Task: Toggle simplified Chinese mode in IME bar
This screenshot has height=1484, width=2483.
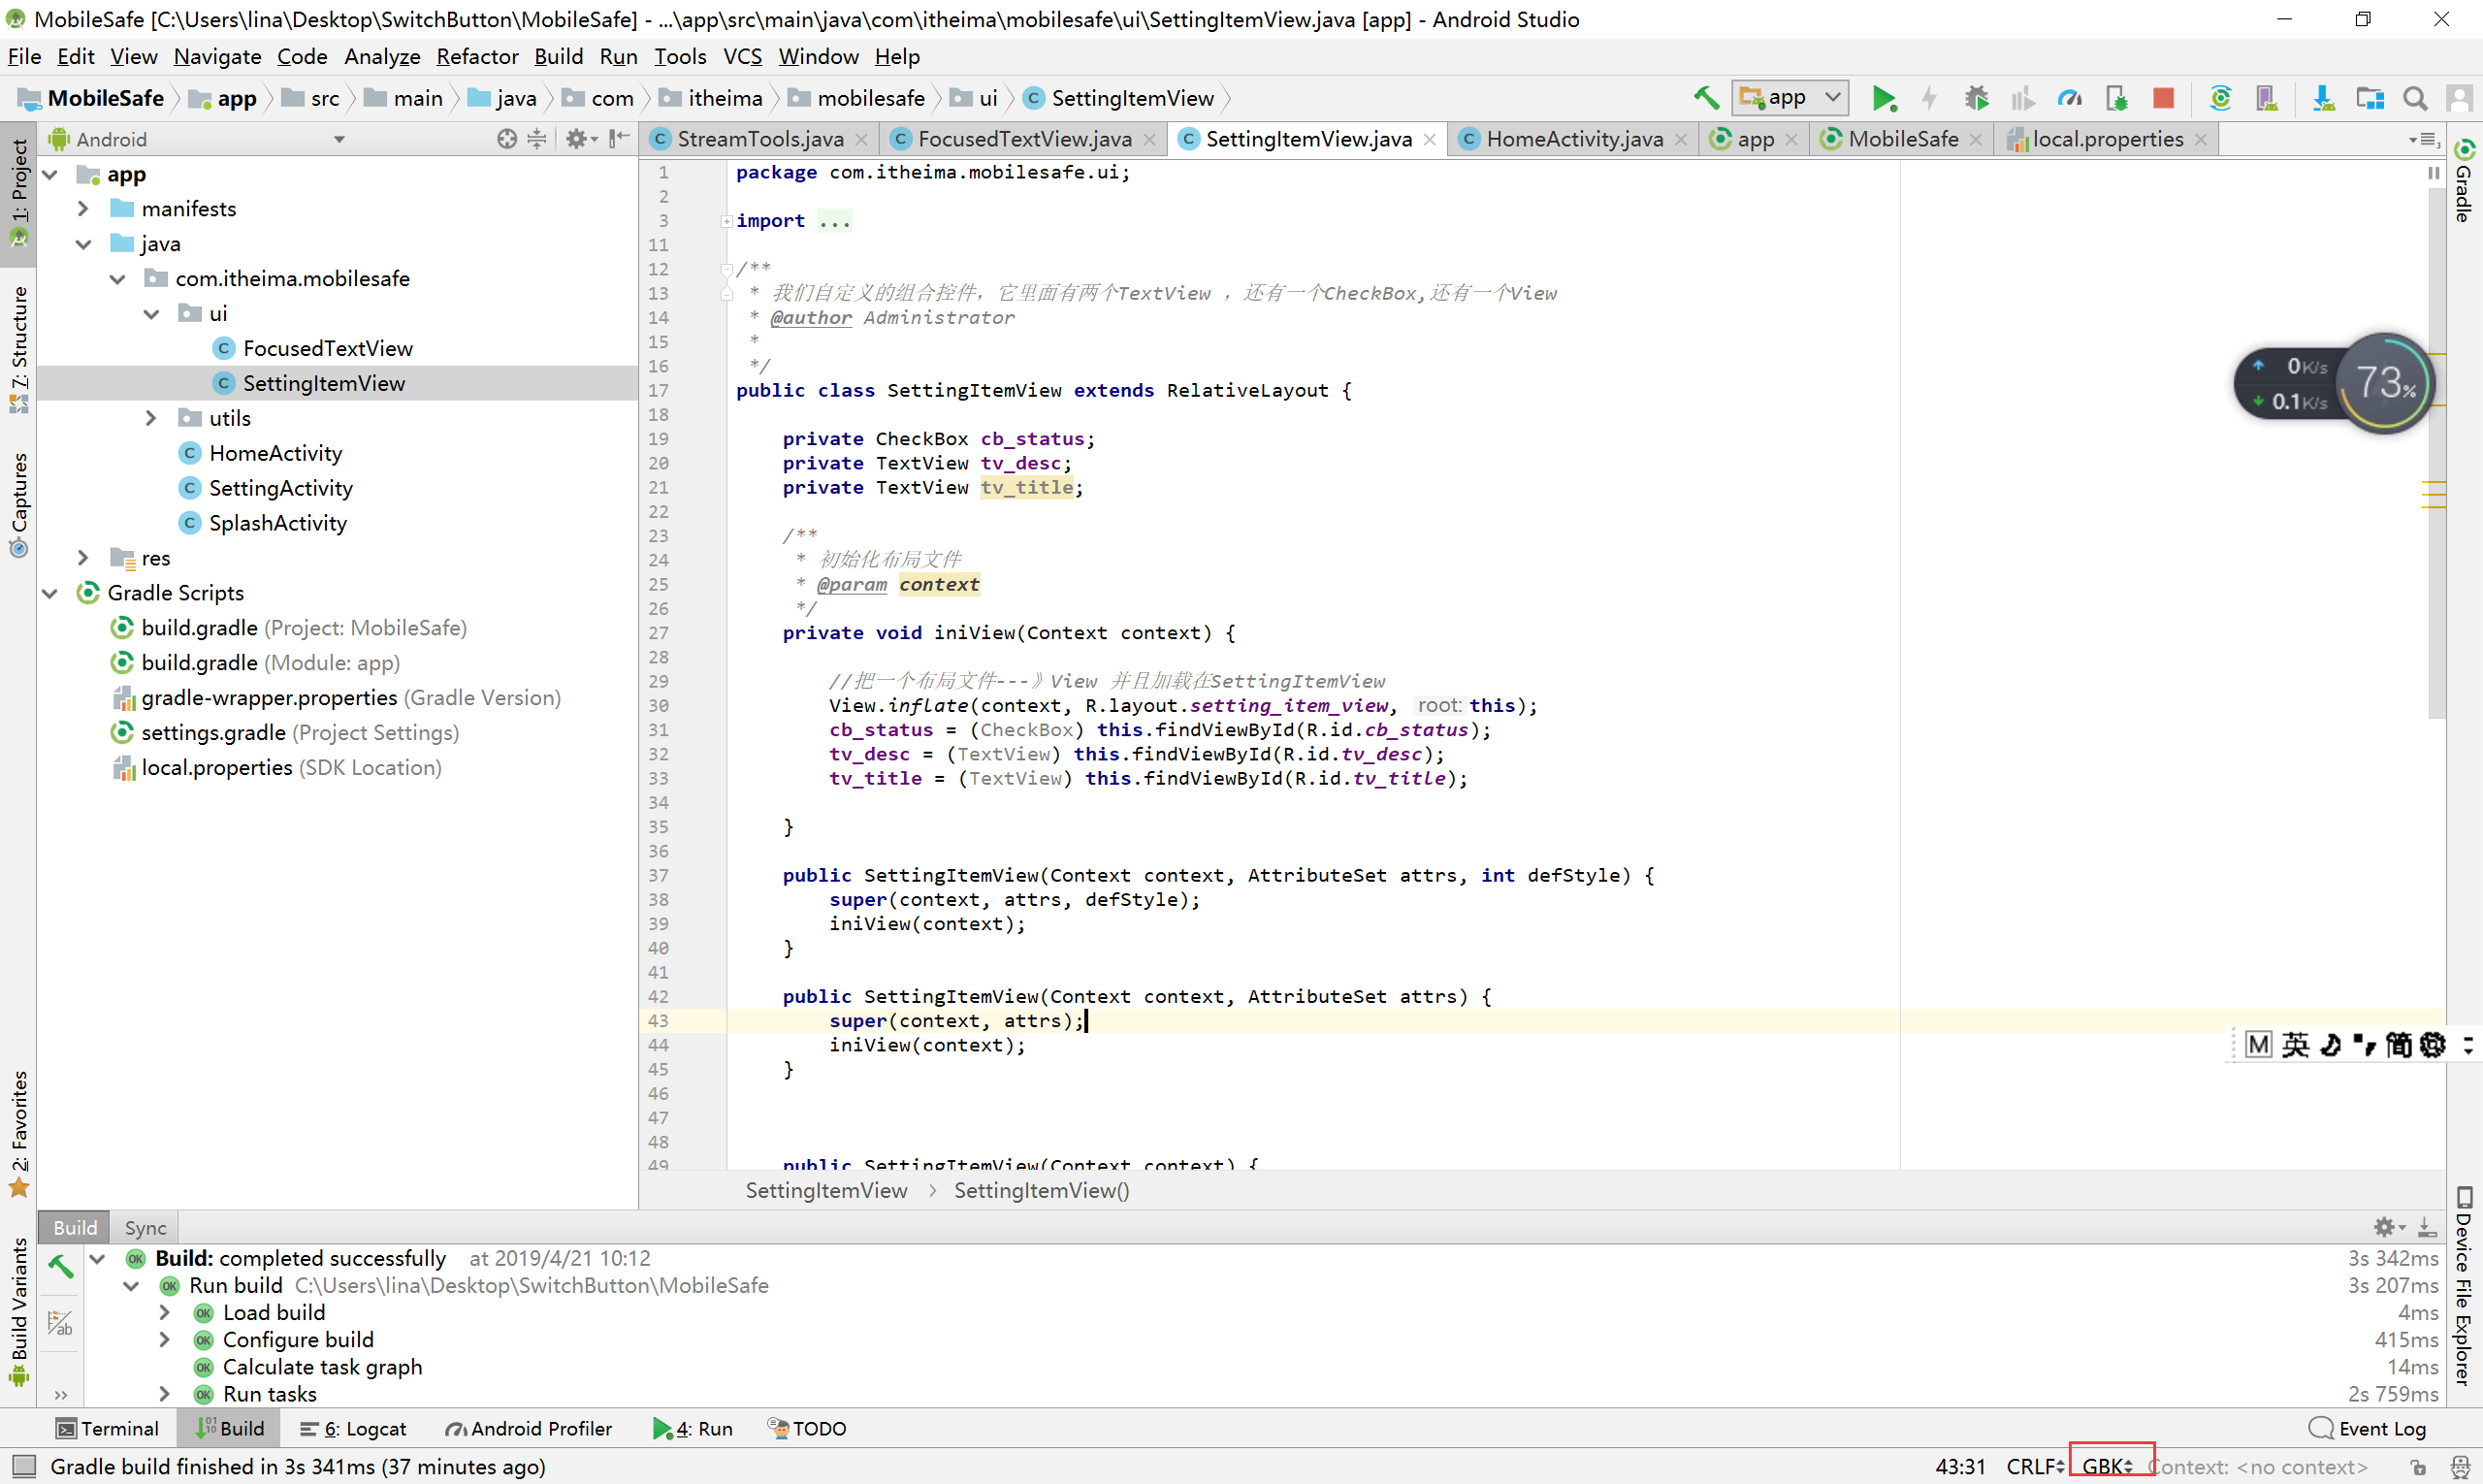Action: point(2398,1045)
